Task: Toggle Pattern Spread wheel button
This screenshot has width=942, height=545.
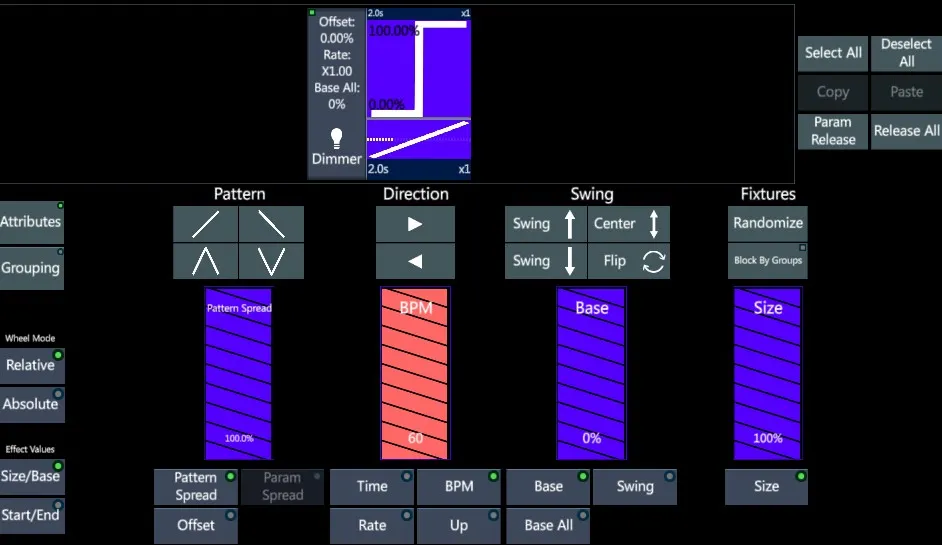Action: pos(196,487)
